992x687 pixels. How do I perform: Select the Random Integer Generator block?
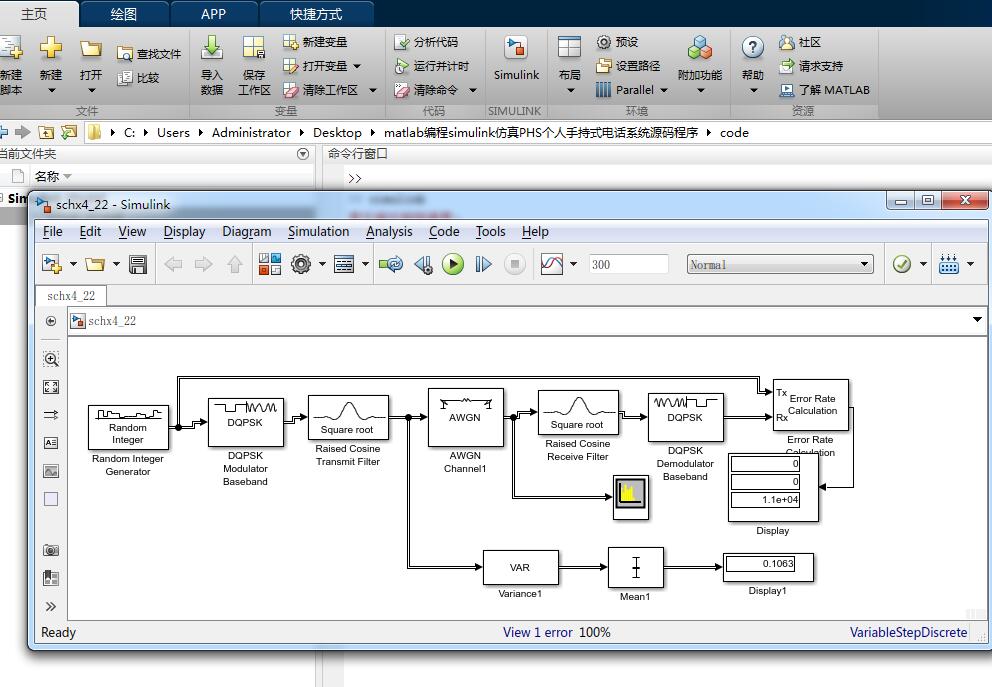[x=128, y=427]
